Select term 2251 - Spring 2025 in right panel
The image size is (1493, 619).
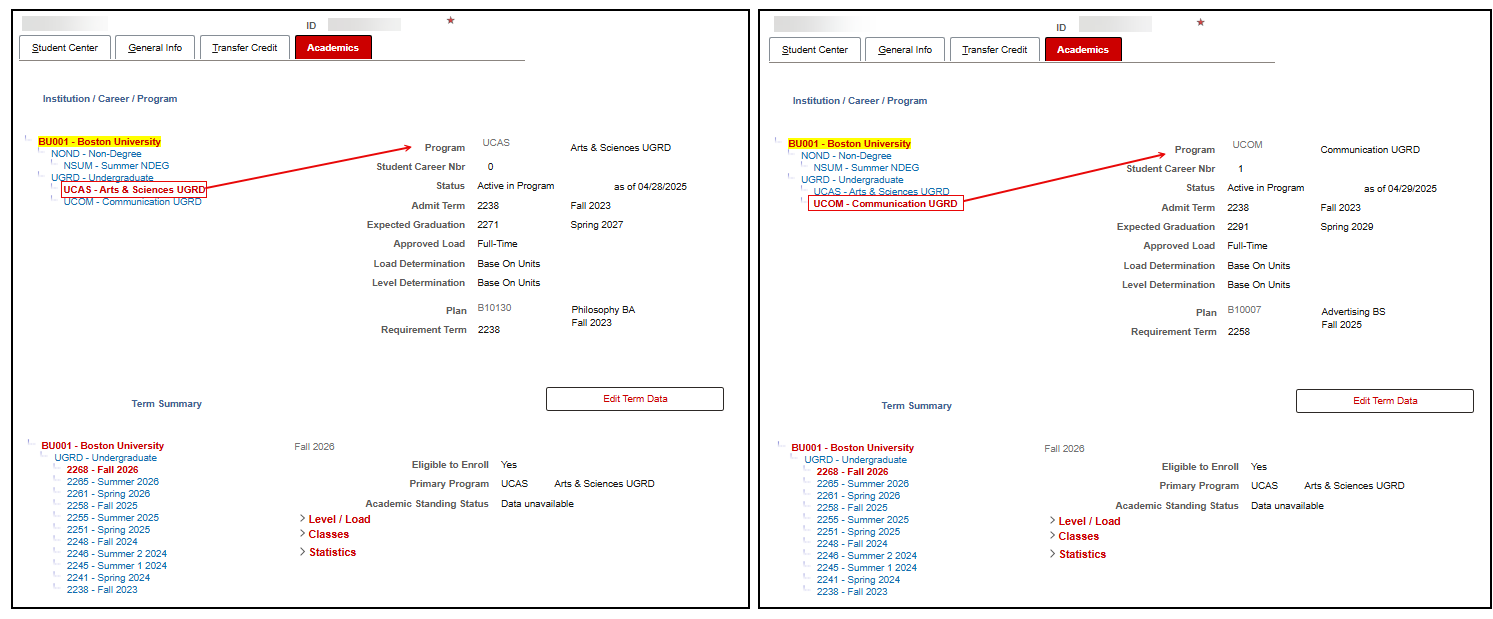(x=858, y=532)
